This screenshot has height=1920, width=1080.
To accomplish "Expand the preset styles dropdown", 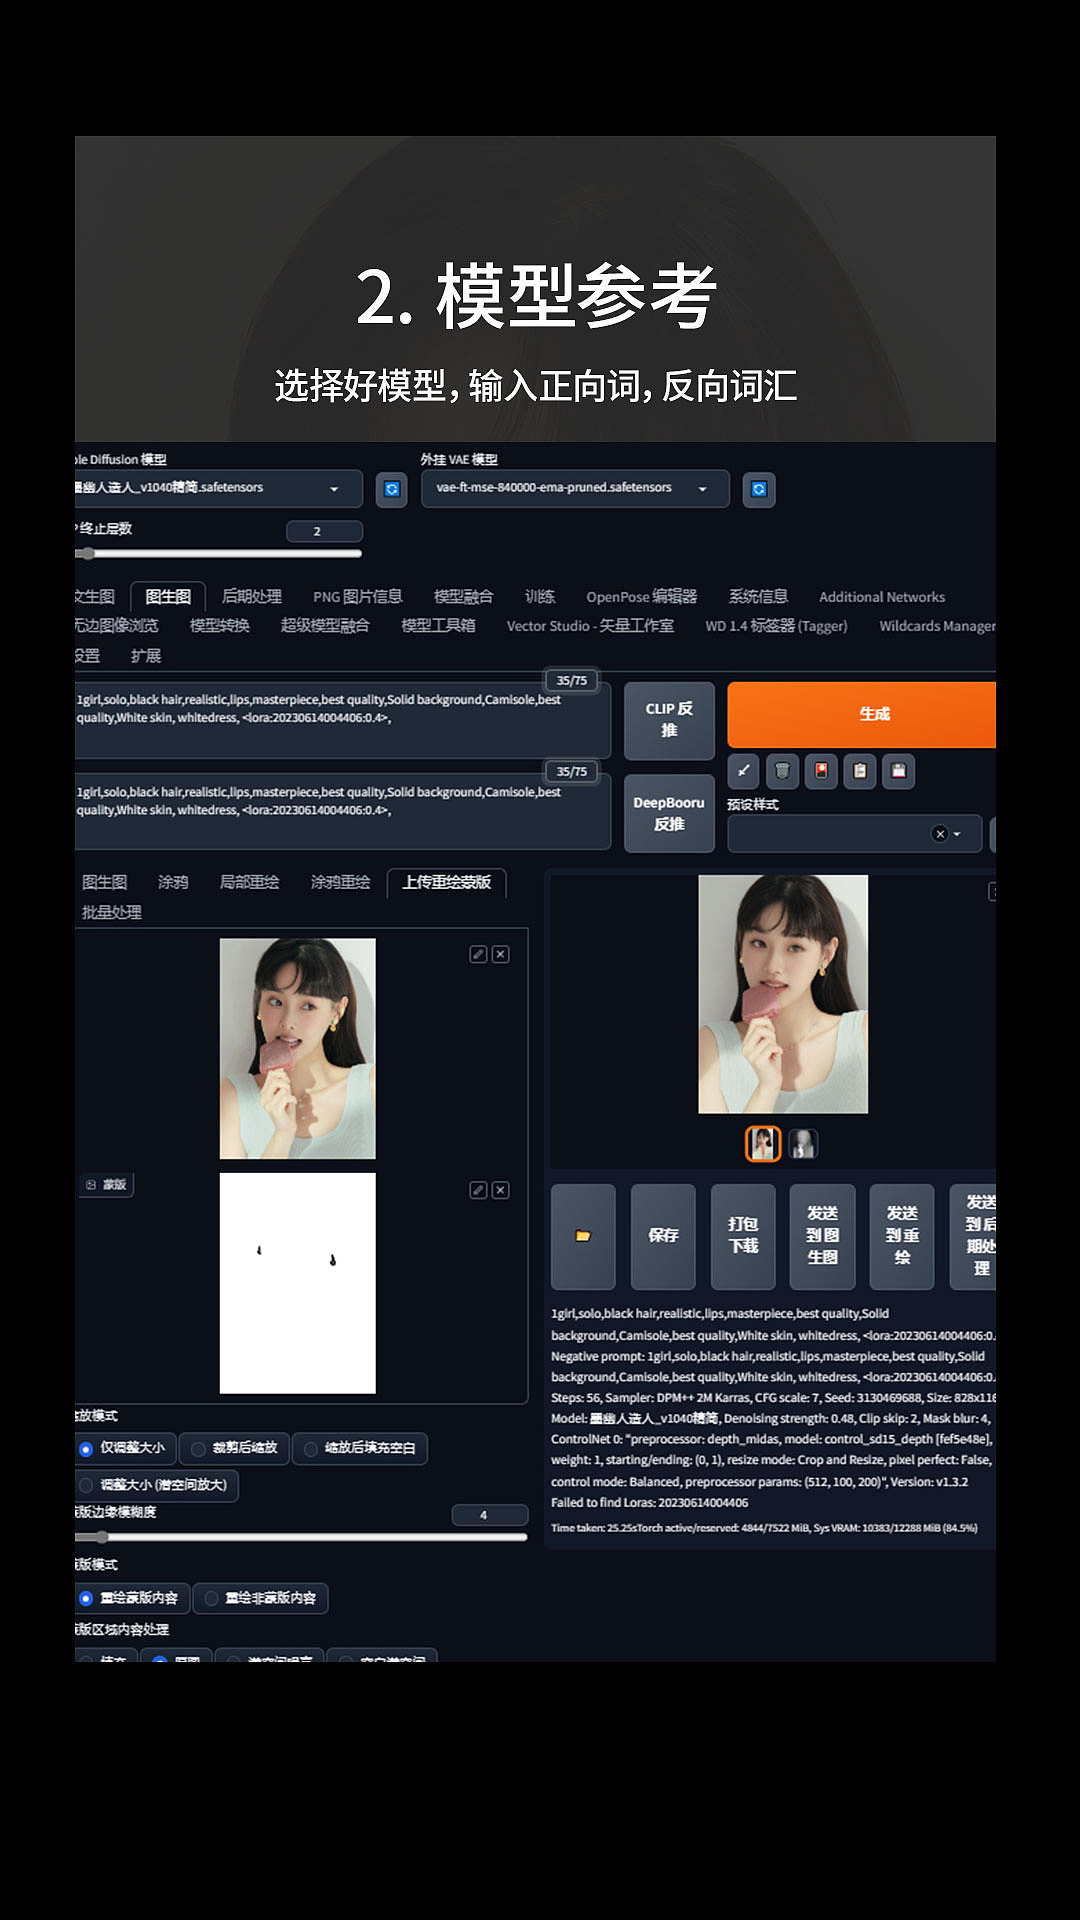I will pyautogui.click(x=957, y=834).
